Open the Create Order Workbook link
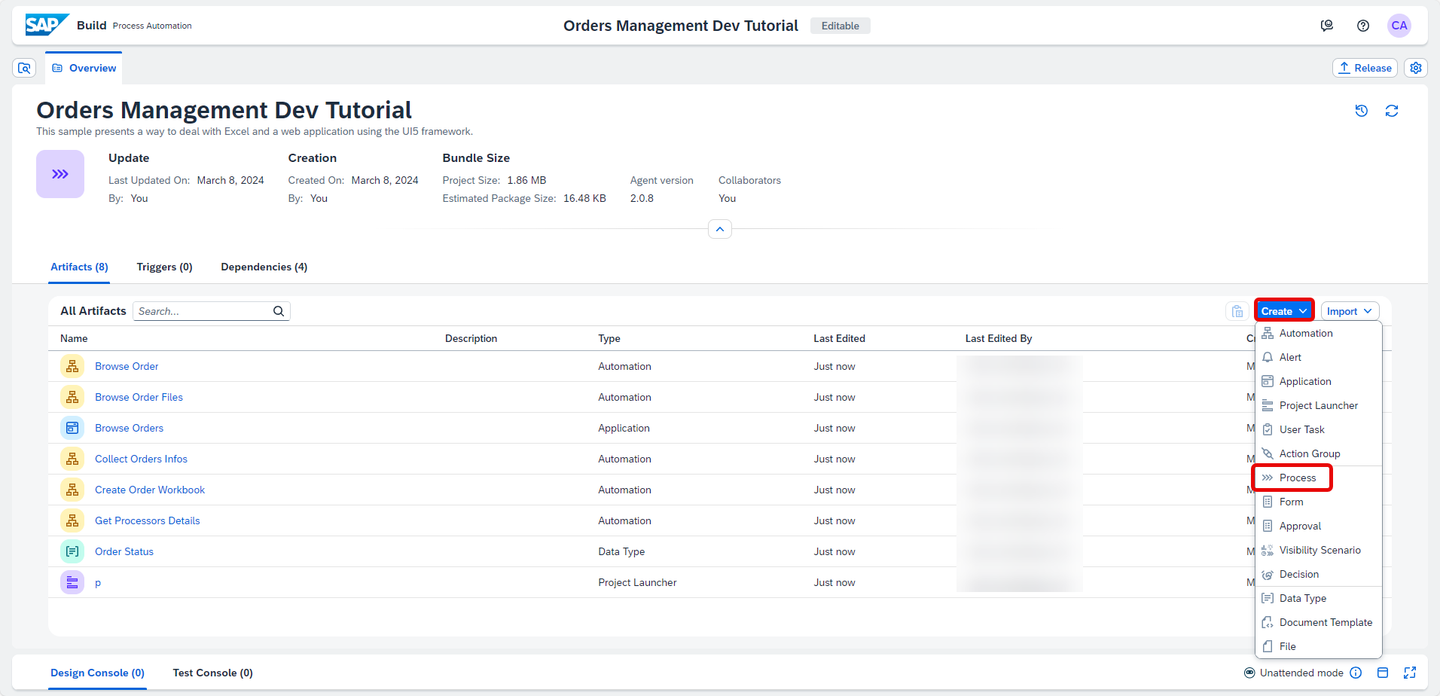The width and height of the screenshot is (1440, 696). pos(150,490)
